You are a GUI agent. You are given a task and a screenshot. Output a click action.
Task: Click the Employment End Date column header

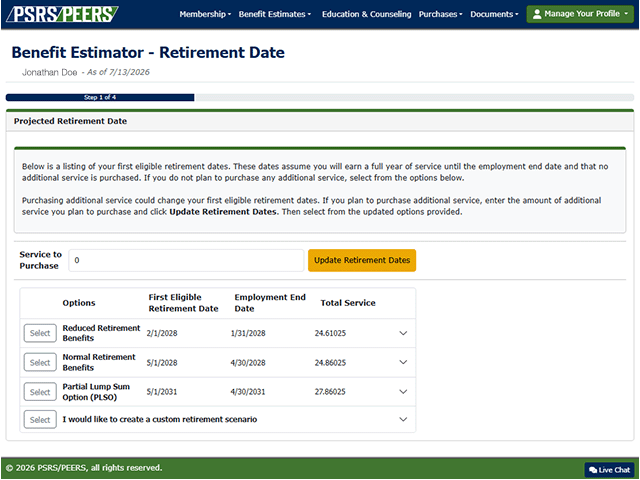click(270, 303)
